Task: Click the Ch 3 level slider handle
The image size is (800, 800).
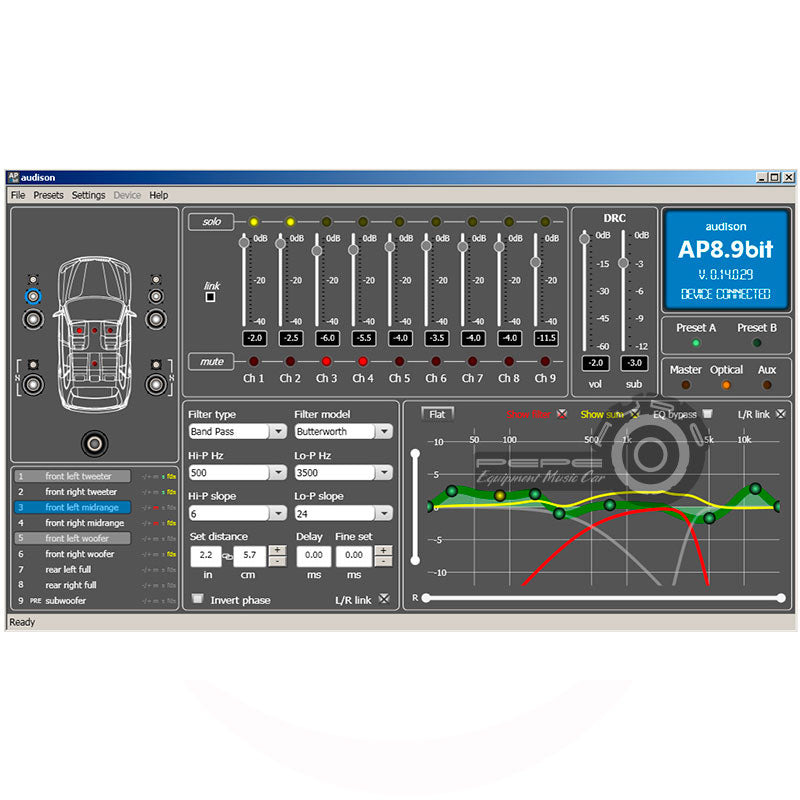Action: 317,251
